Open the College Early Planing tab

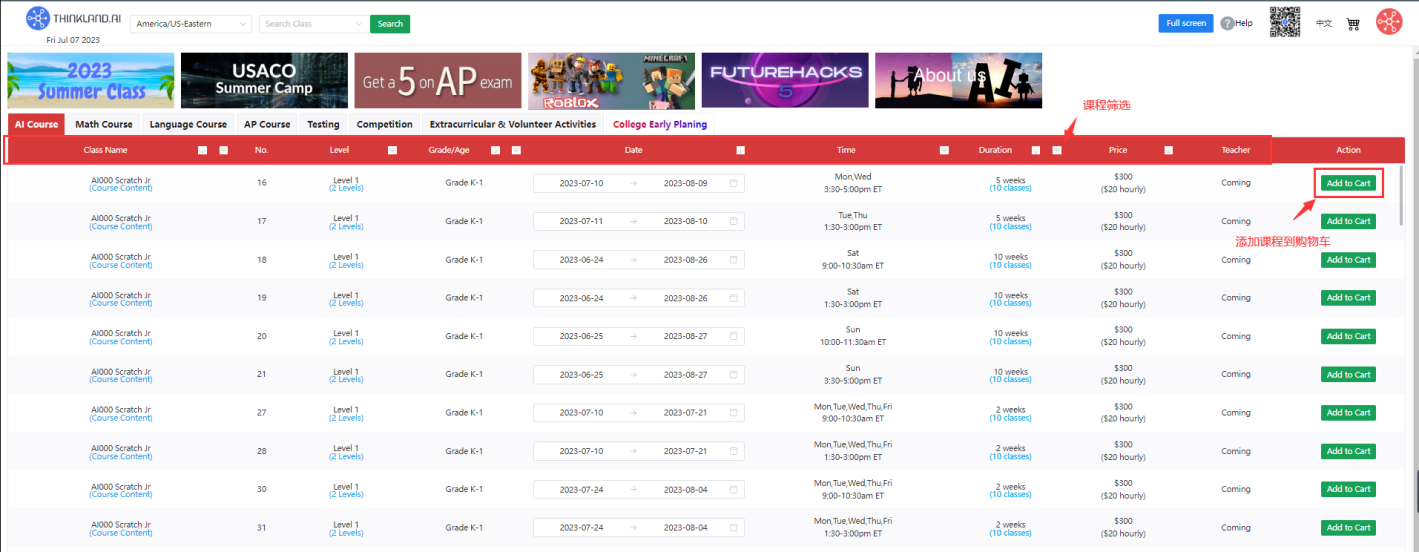(x=659, y=125)
